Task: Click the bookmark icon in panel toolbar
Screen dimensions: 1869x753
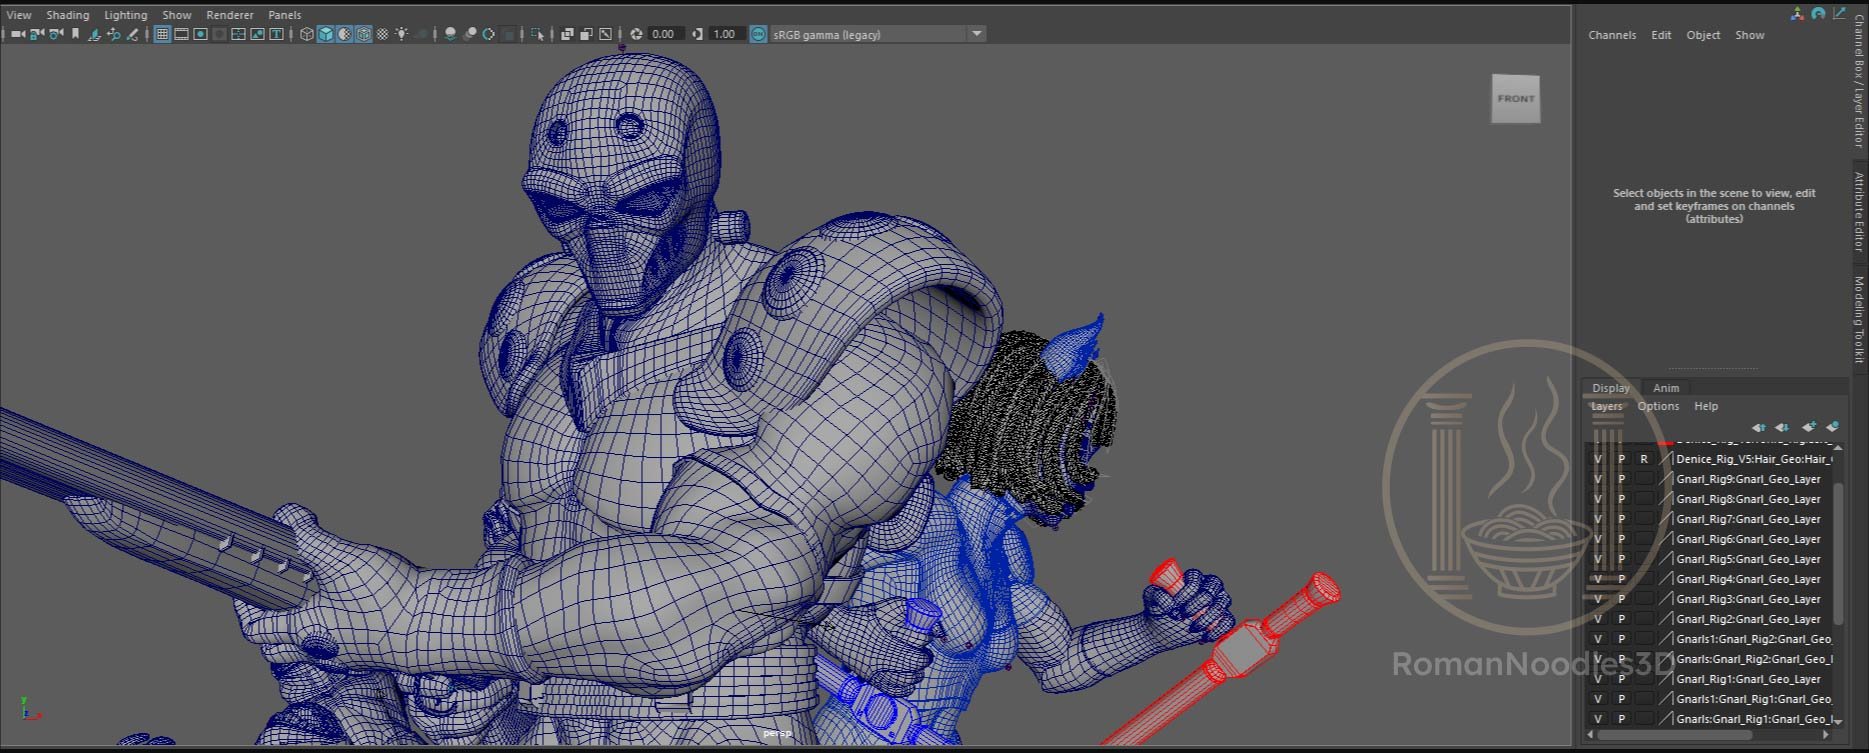Action: point(75,34)
